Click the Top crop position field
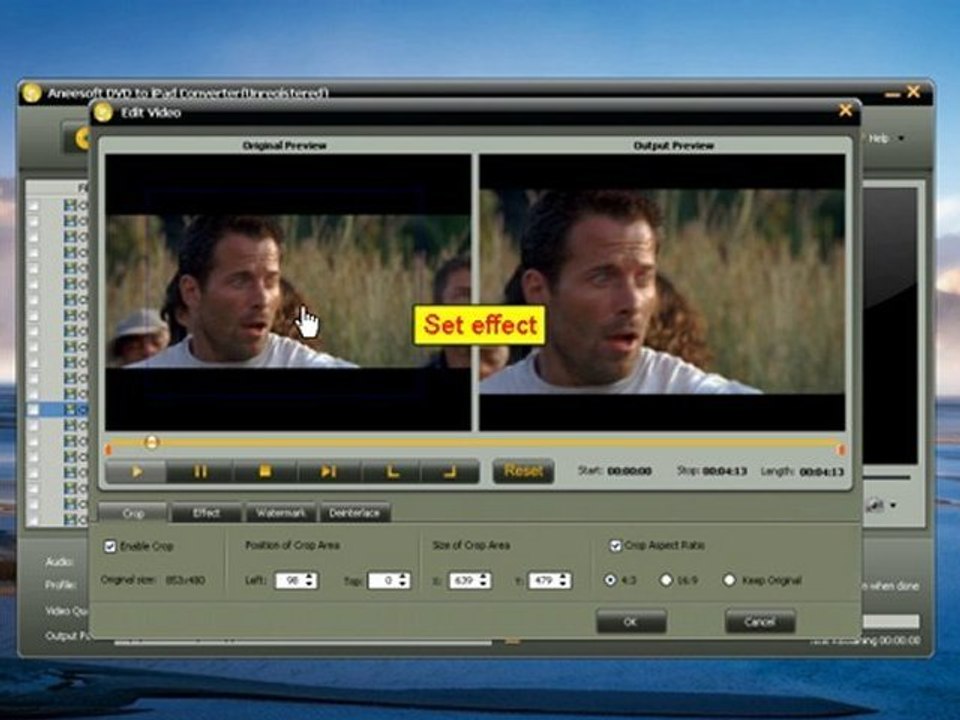The image size is (960, 720). pos(383,580)
